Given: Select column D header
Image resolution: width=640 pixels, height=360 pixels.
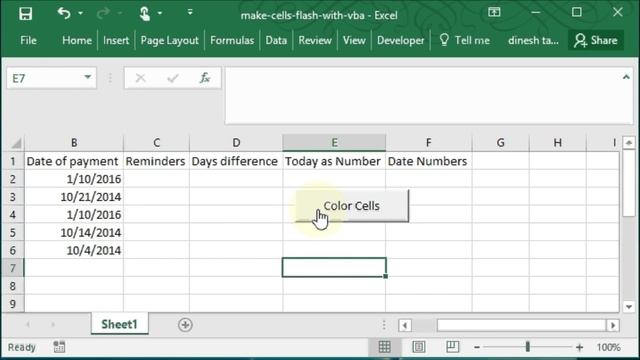Looking at the screenshot, I should [x=236, y=142].
